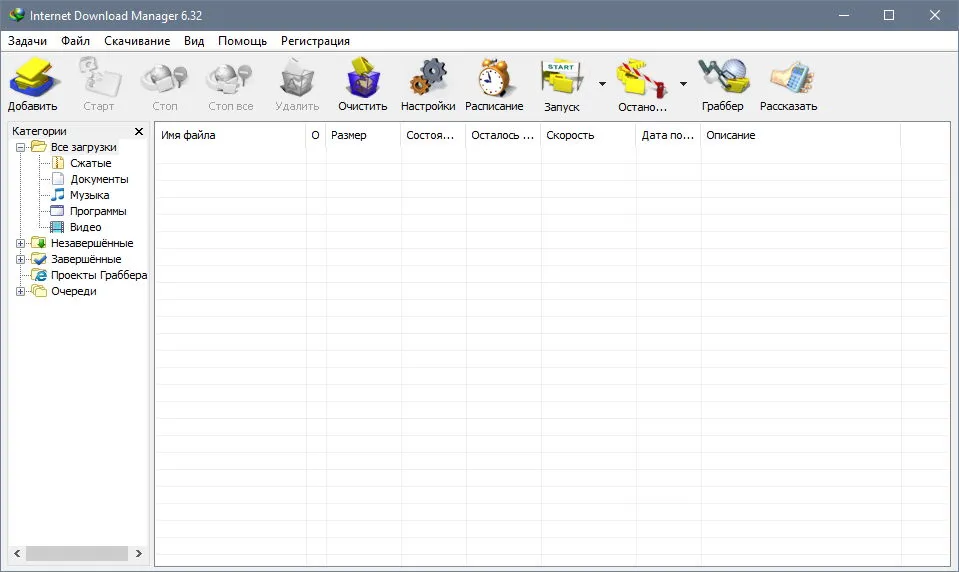Open the Регистрация menu

click(x=315, y=41)
